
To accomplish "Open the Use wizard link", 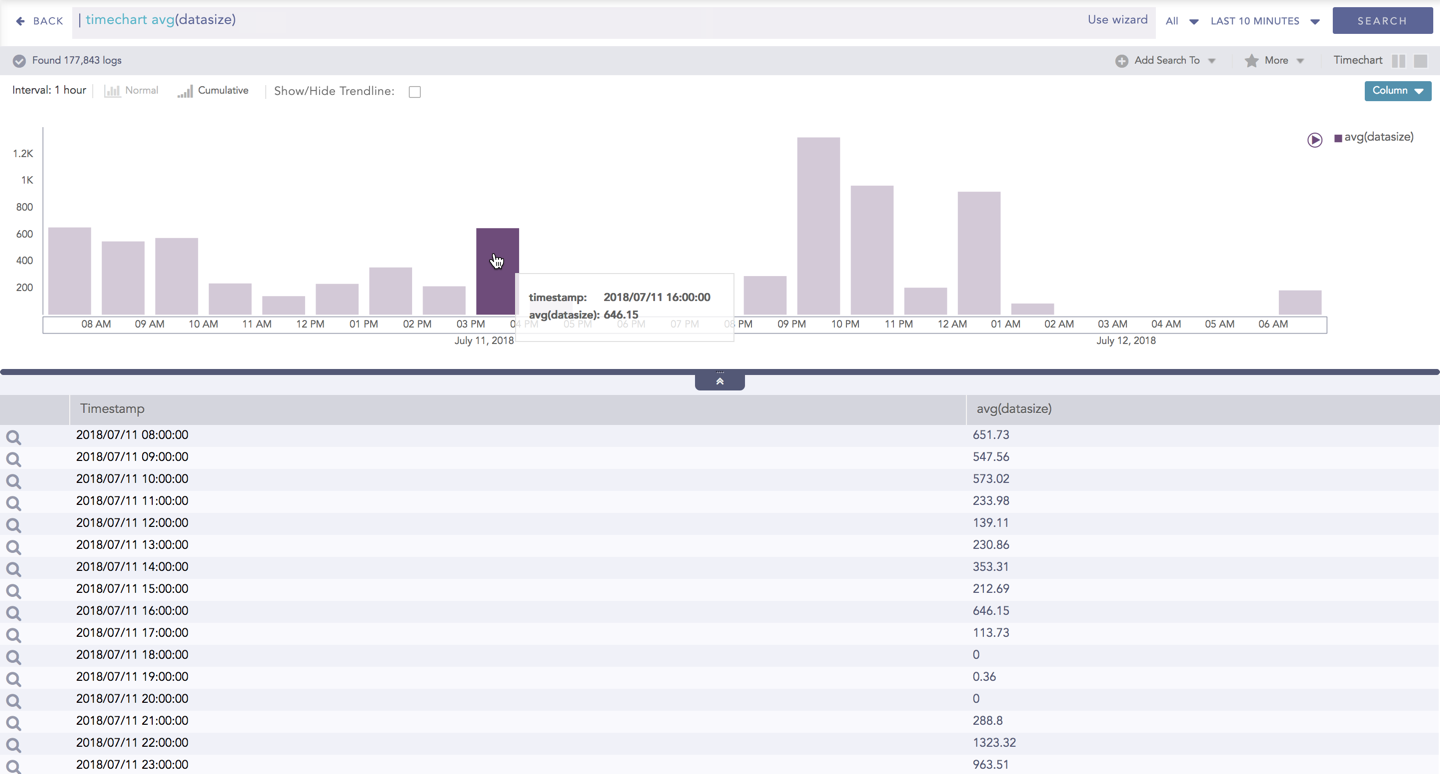I will [x=1117, y=20].
